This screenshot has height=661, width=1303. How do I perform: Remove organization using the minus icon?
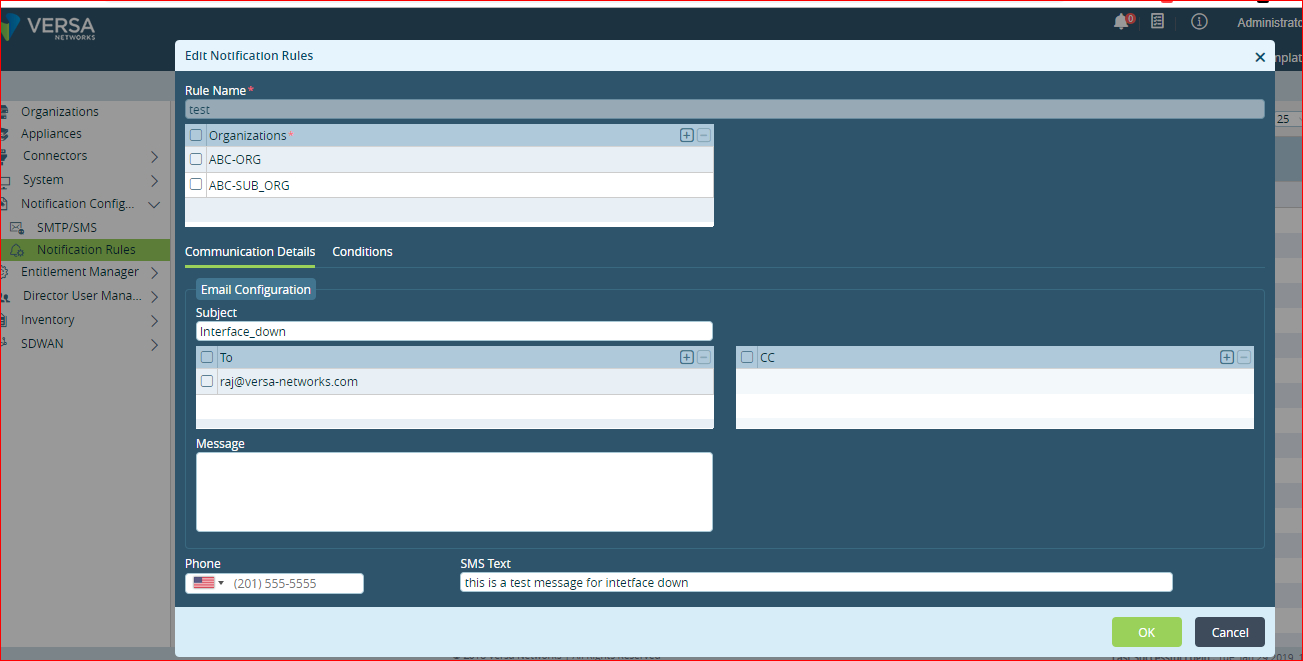click(703, 136)
